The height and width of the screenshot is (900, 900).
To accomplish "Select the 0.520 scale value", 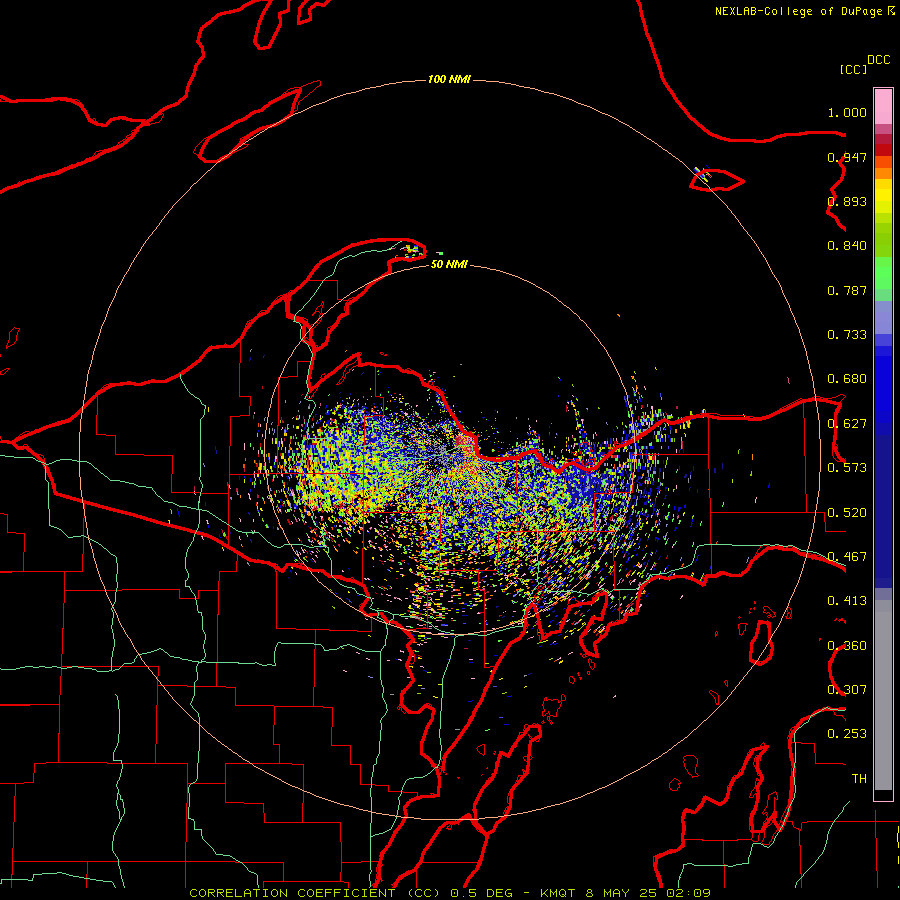I will [847, 513].
